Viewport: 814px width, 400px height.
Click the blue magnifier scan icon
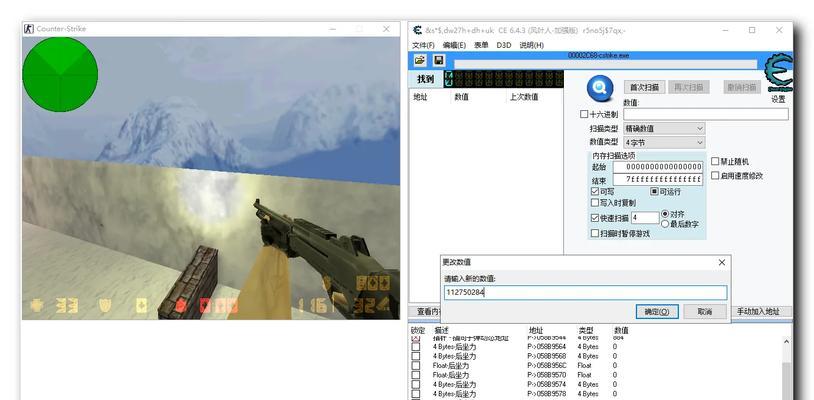coord(600,87)
